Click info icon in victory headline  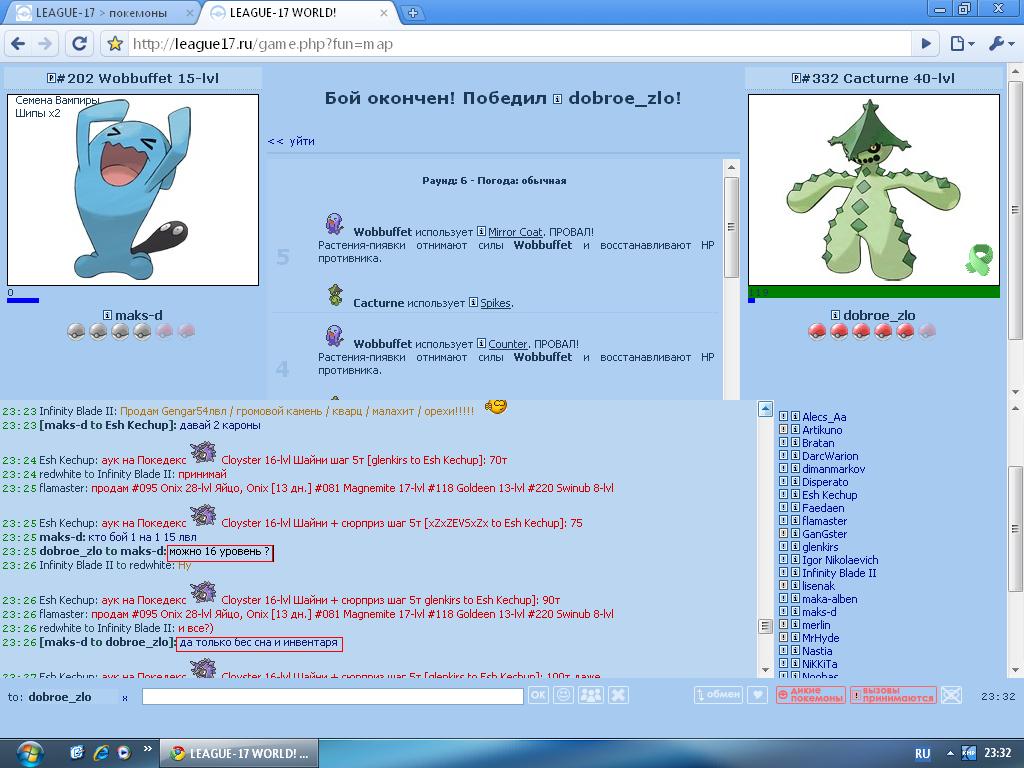(x=558, y=99)
